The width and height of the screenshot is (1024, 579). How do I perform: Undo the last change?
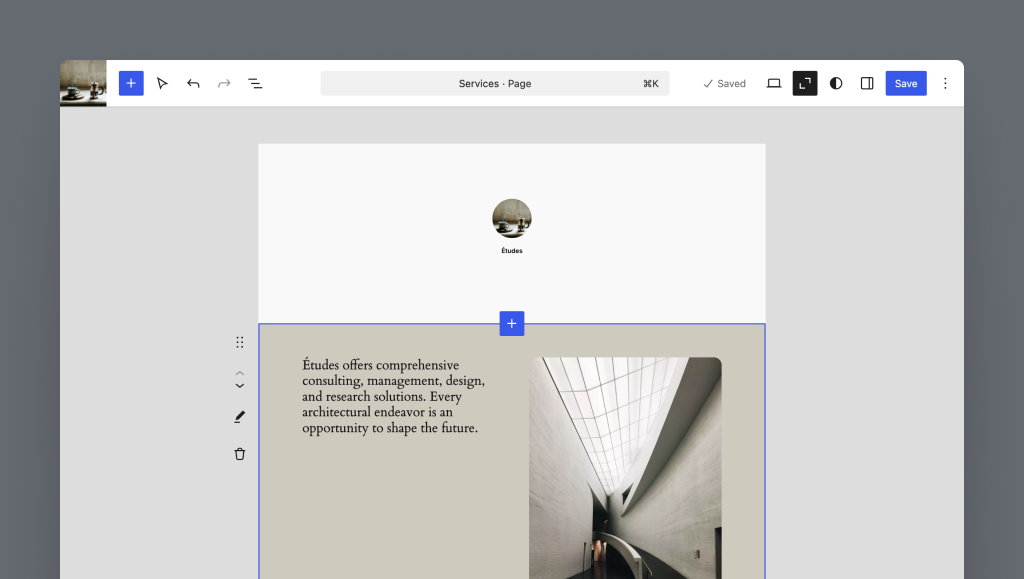point(193,83)
